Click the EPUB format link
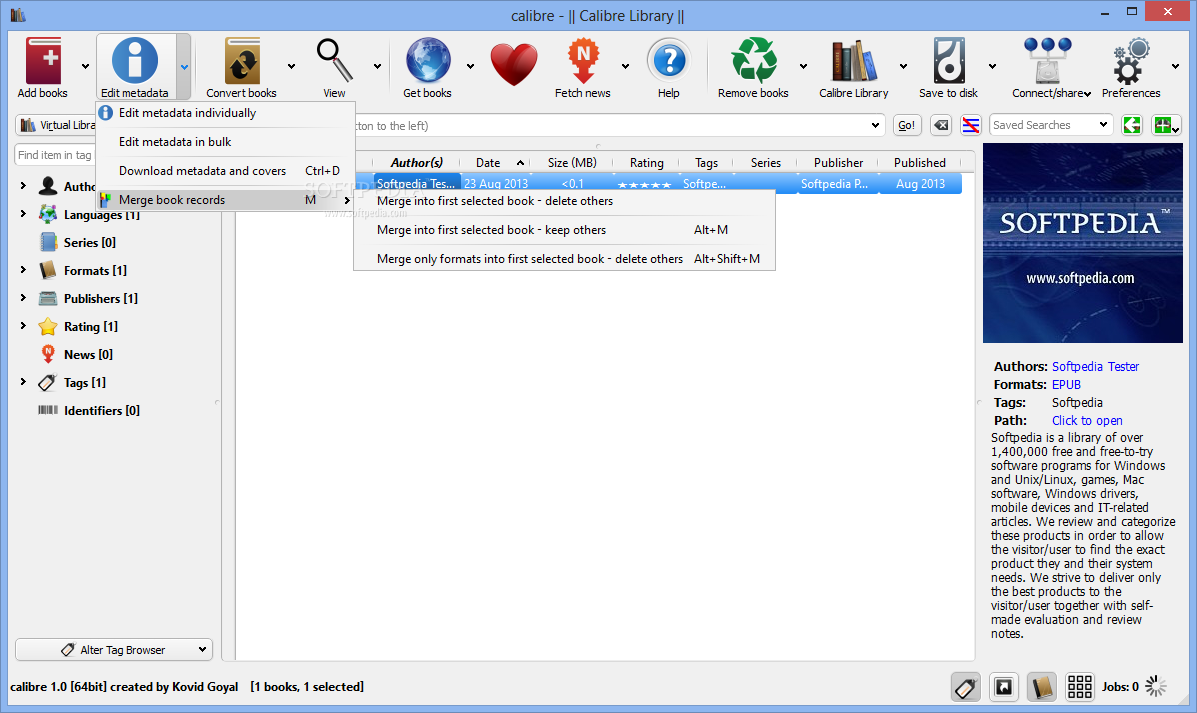The image size is (1197, 713). tap(1066, 385)
